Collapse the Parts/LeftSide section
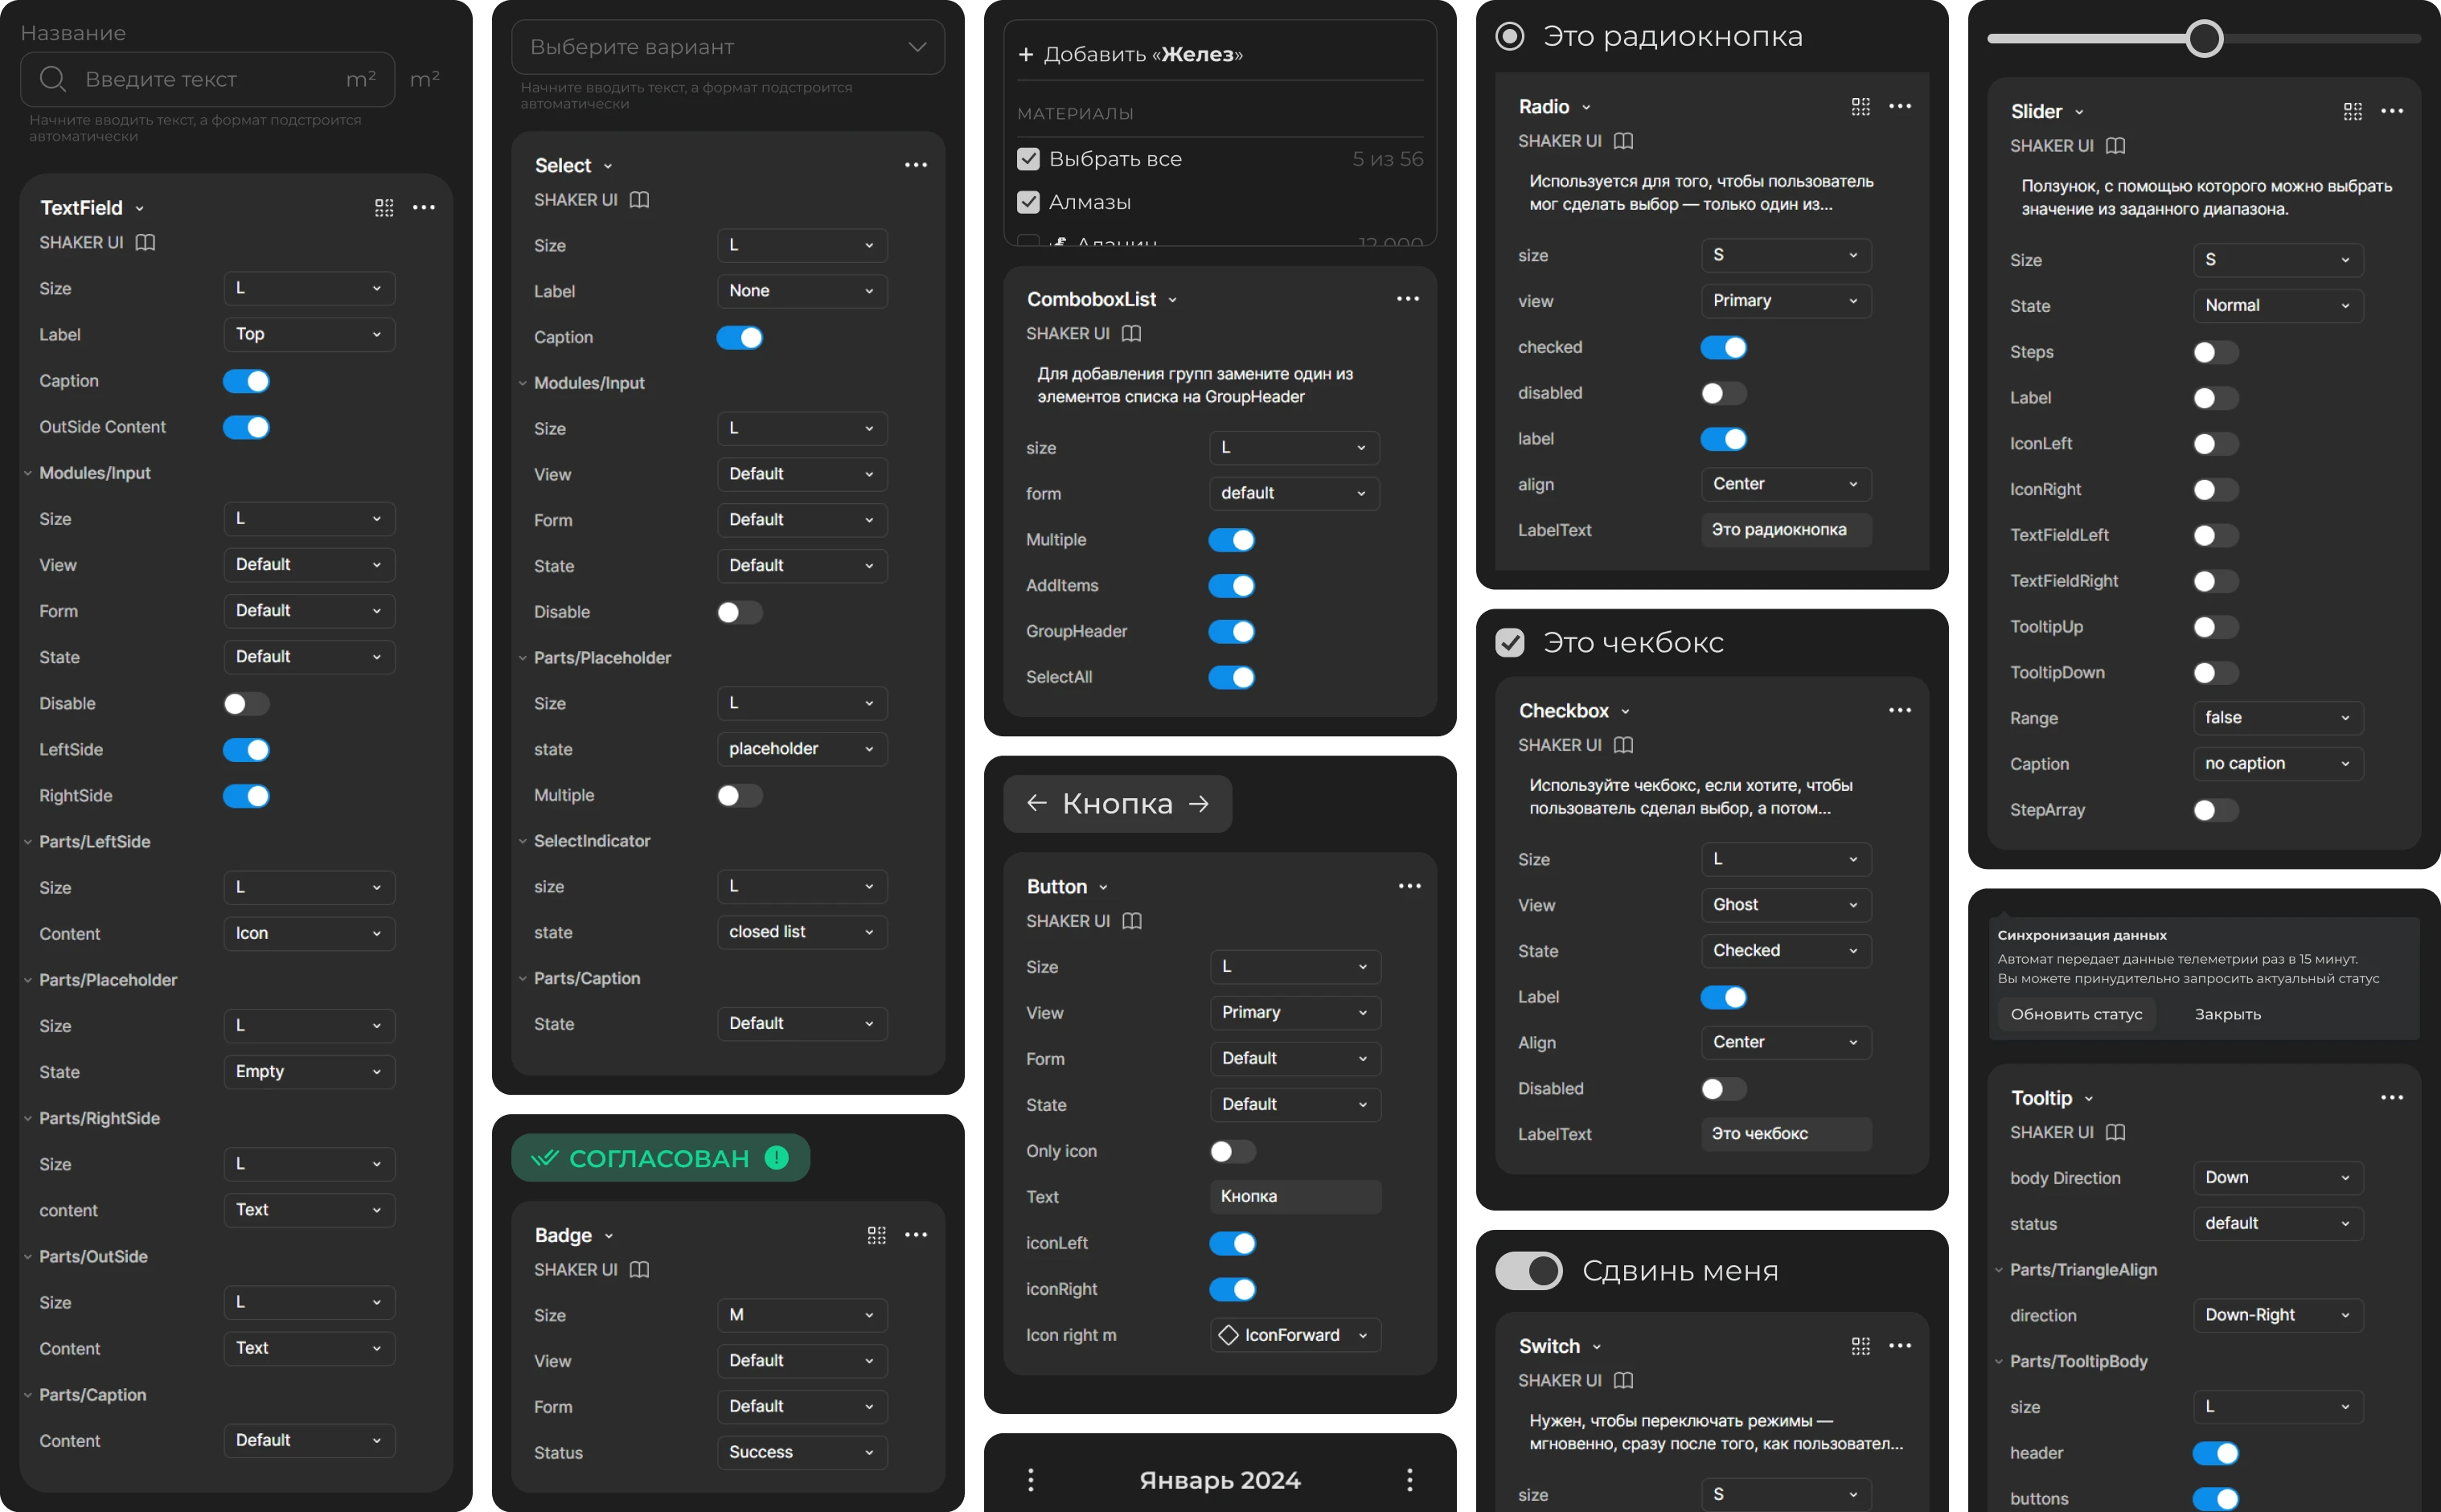2441x1512 pixels. (28, 842)
